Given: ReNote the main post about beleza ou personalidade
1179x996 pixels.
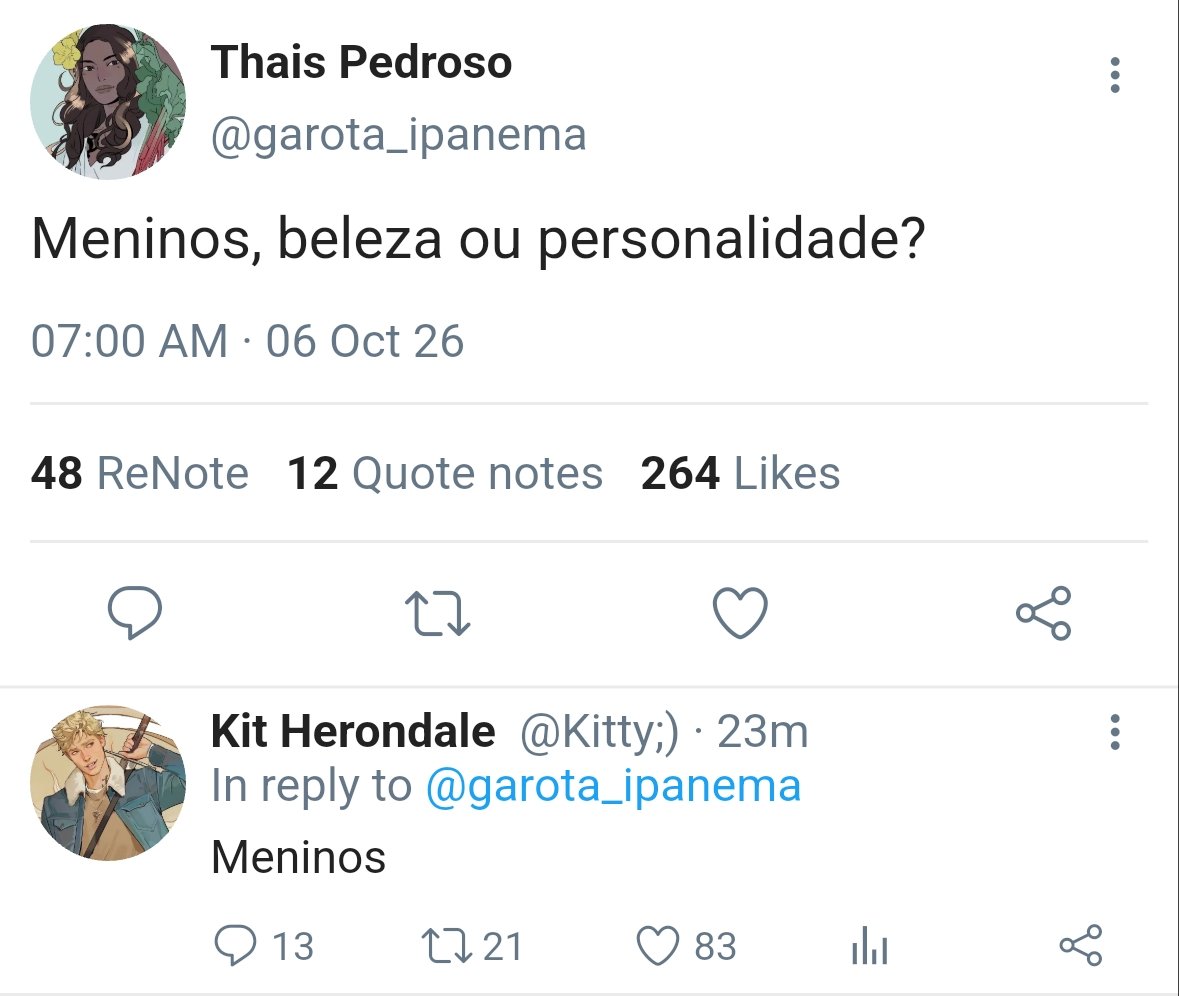Looking at the screenshot, I should 438,613.
